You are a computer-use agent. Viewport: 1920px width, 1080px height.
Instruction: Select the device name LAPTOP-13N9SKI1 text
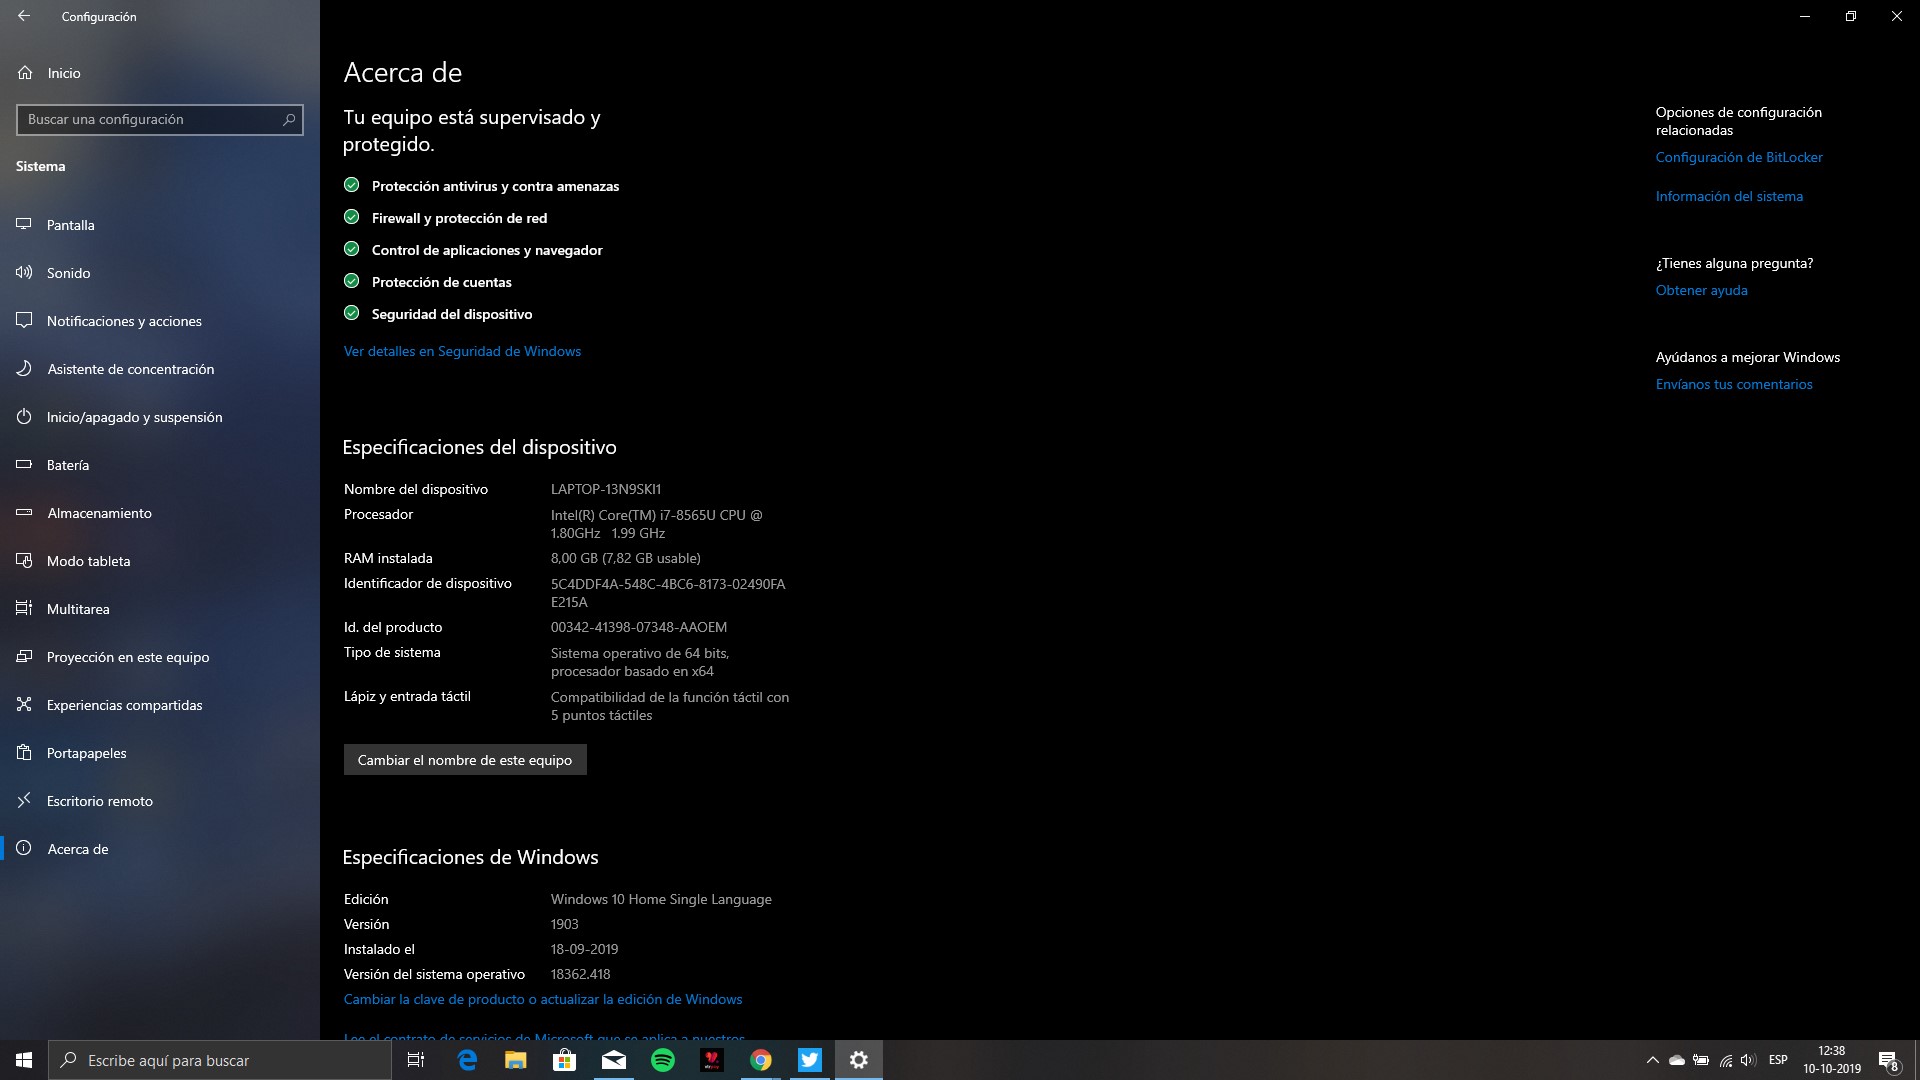tap(606, 489)
